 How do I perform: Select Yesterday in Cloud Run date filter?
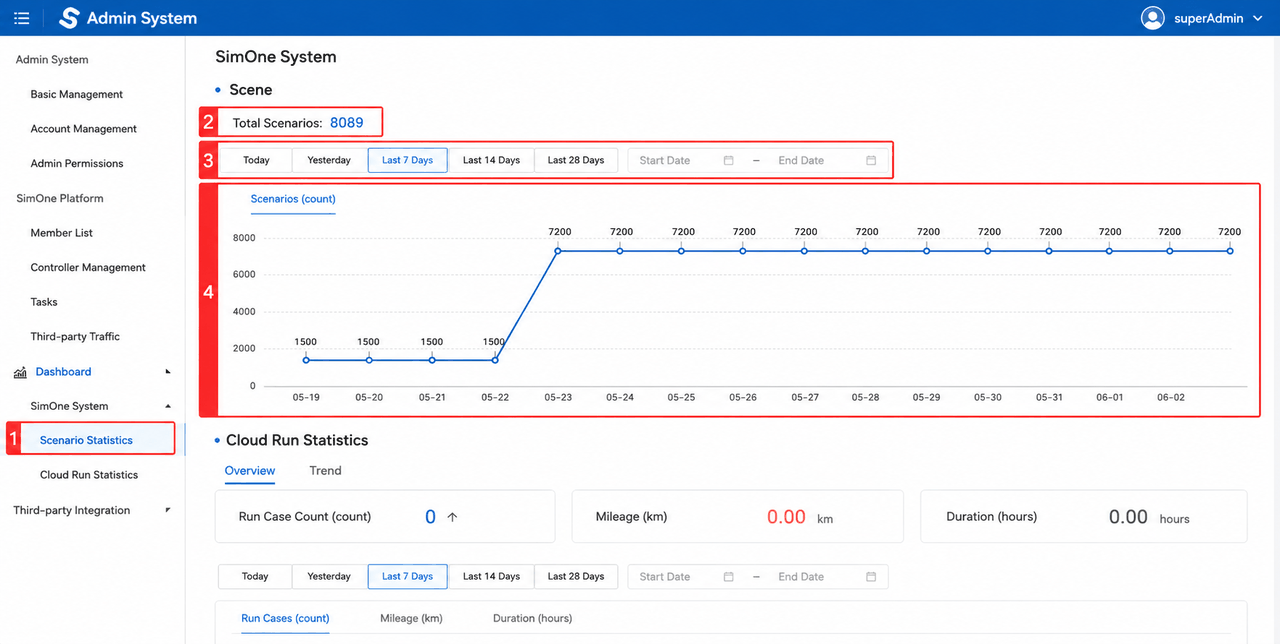coord(329,577)
